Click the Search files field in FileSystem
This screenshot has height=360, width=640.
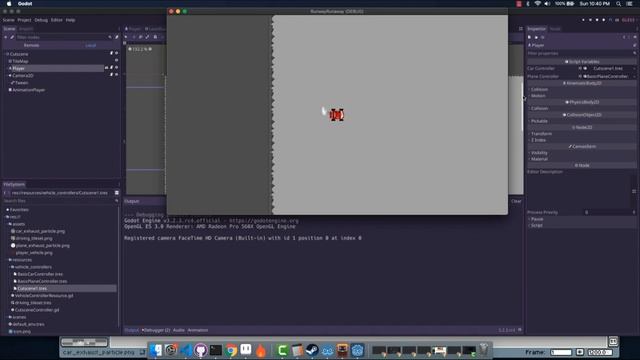pos(60,201)
